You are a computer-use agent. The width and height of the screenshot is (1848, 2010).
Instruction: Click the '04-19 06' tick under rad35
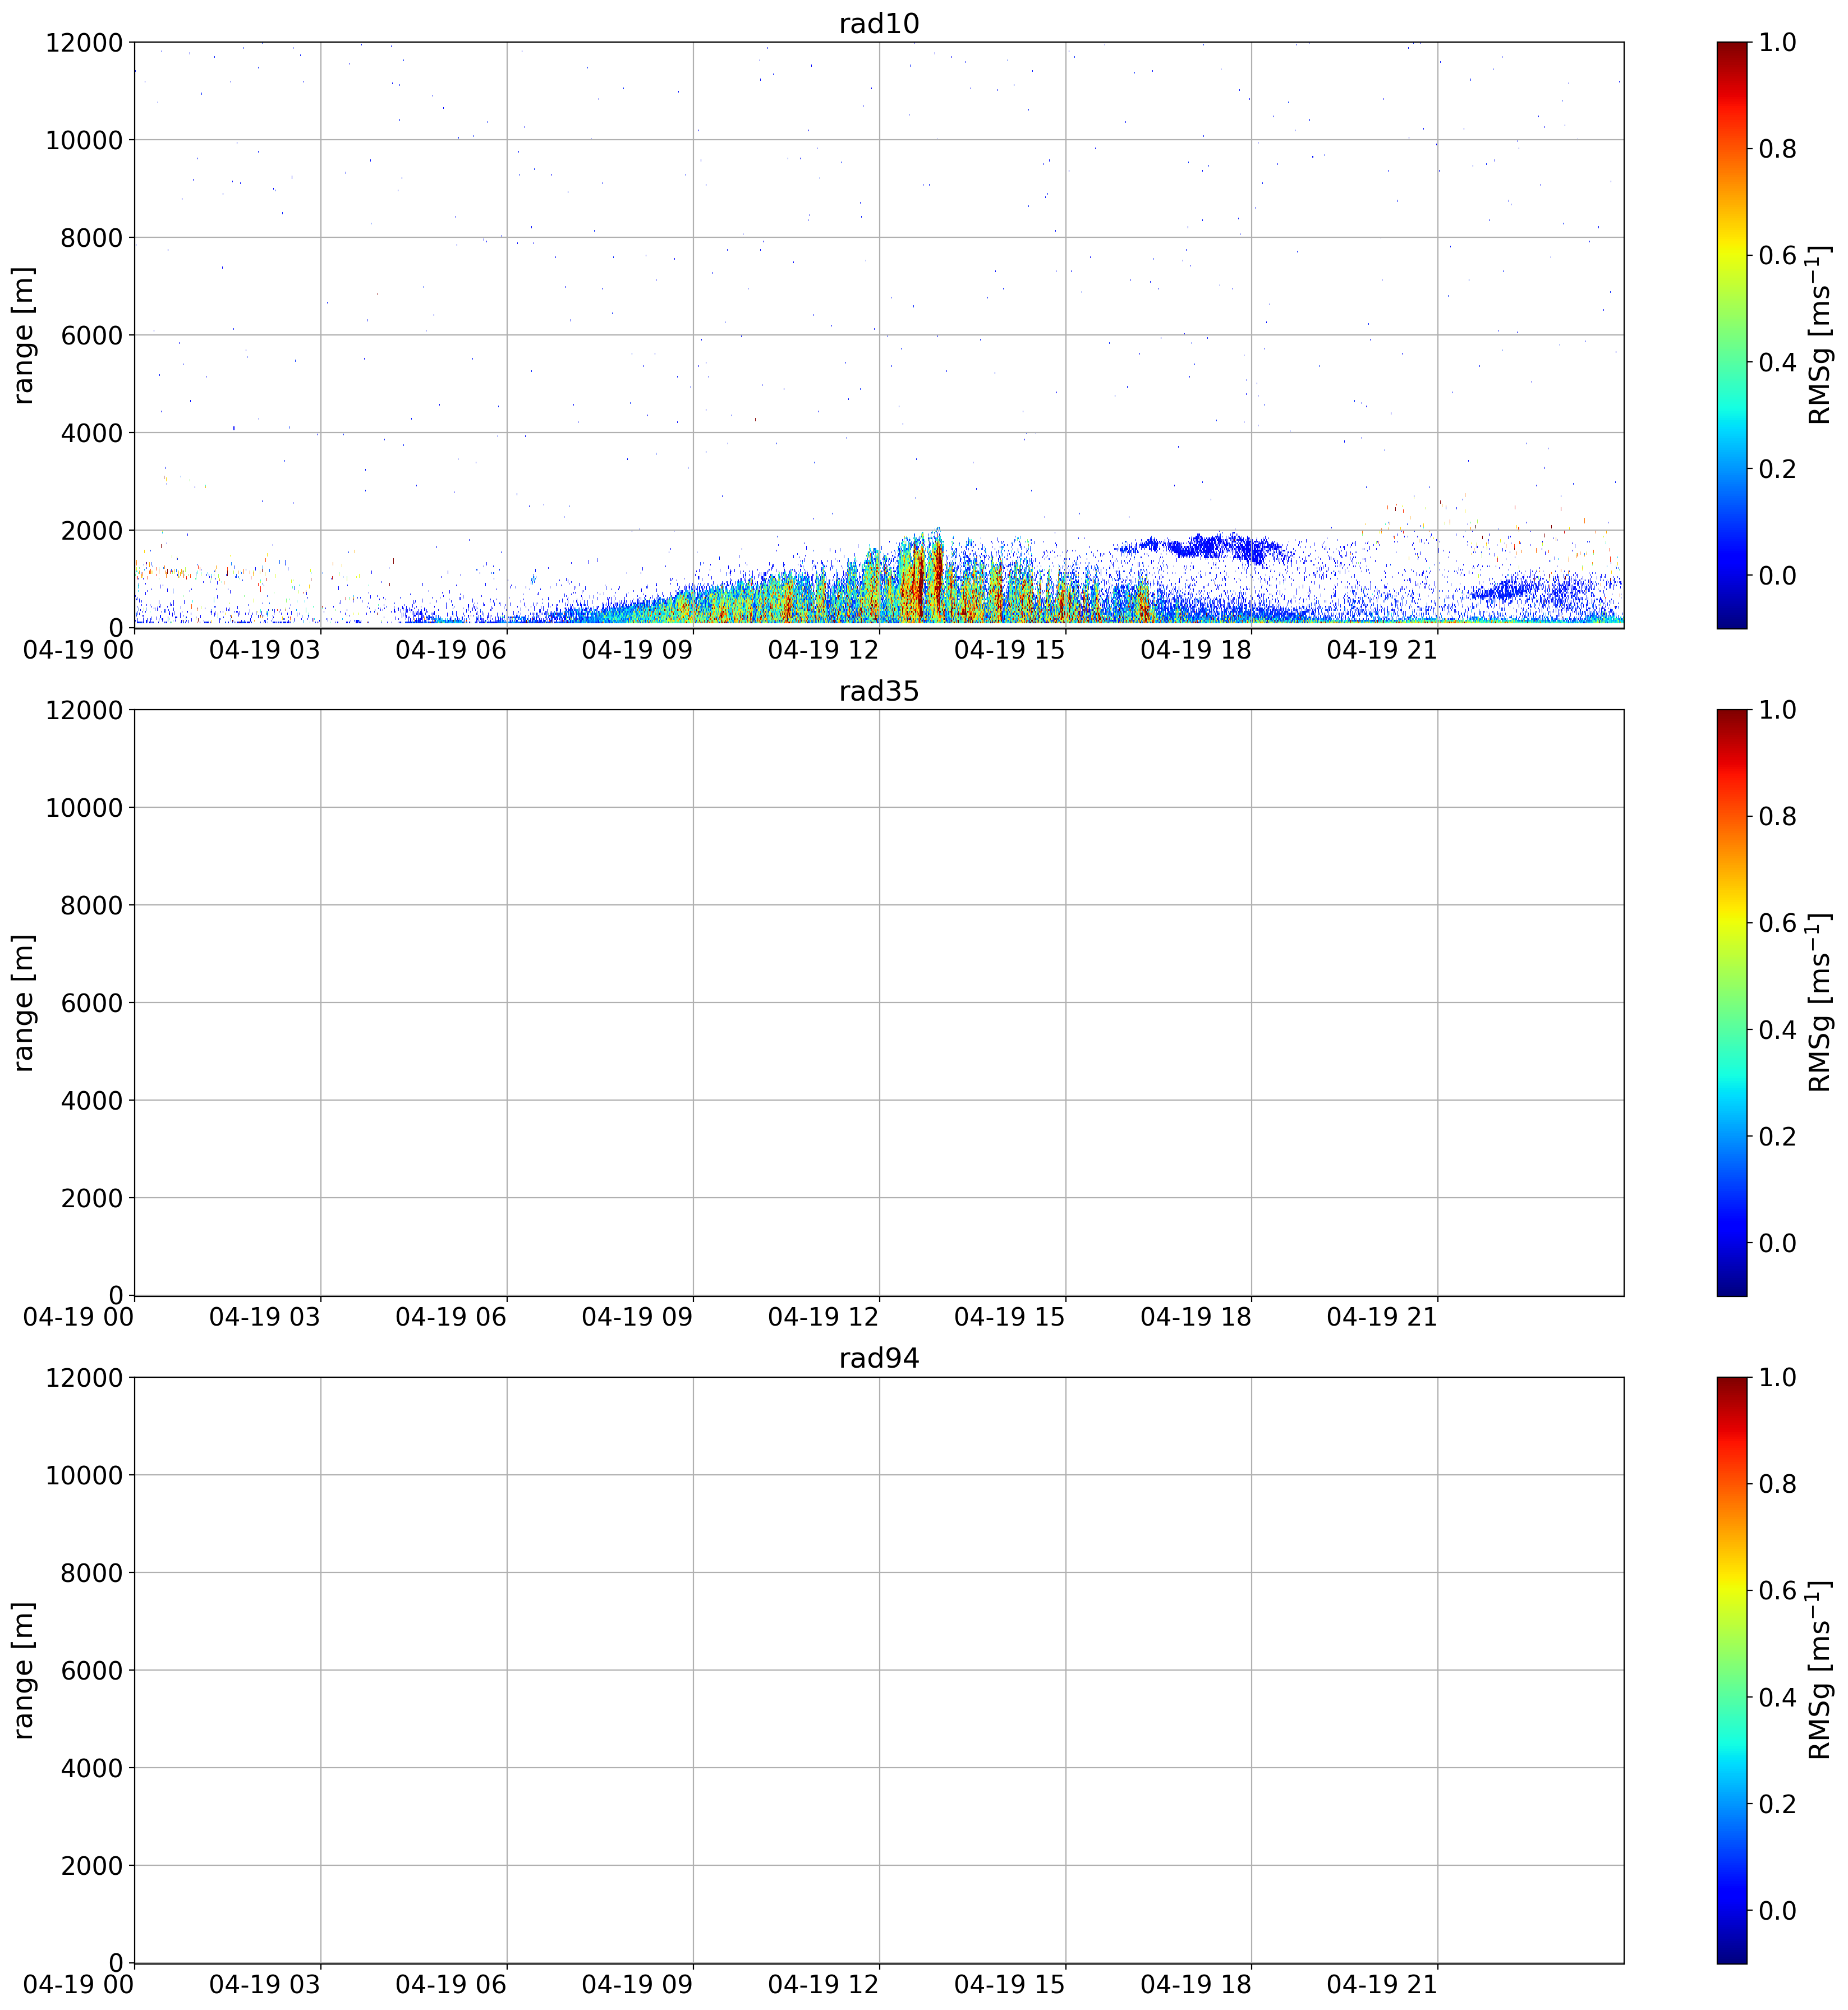click(451, 1318)
